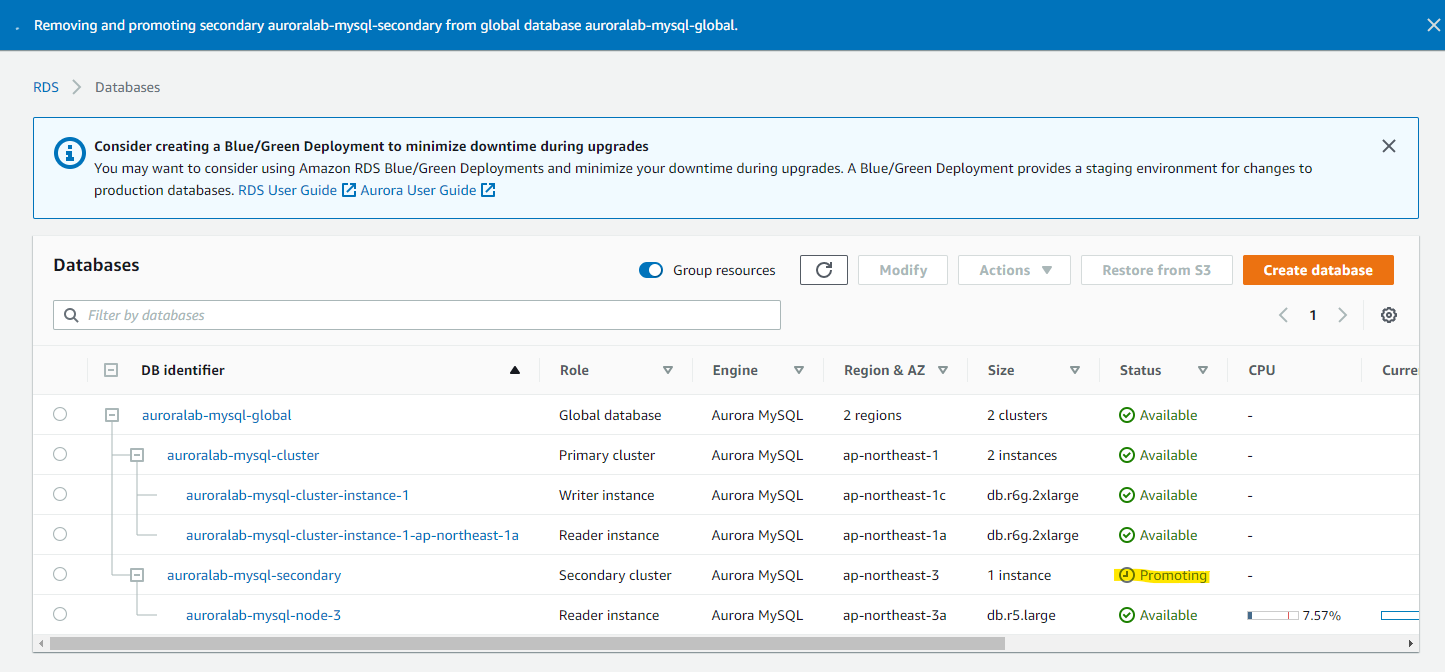Click the previous page arrow icon
The image size is (1445, 672).
[1283, 315]
